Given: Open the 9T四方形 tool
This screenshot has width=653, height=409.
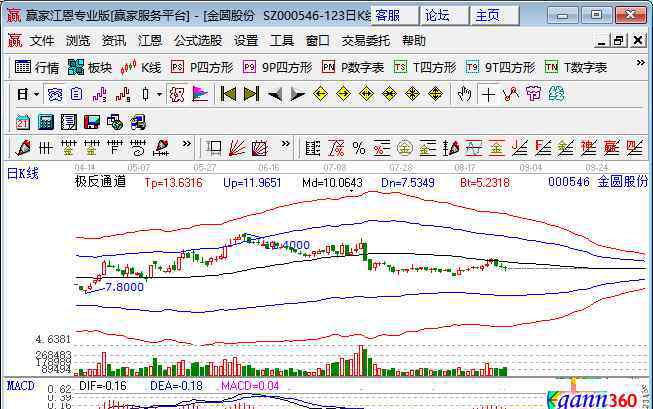Looking at the screenshot, I should [500, 67].
